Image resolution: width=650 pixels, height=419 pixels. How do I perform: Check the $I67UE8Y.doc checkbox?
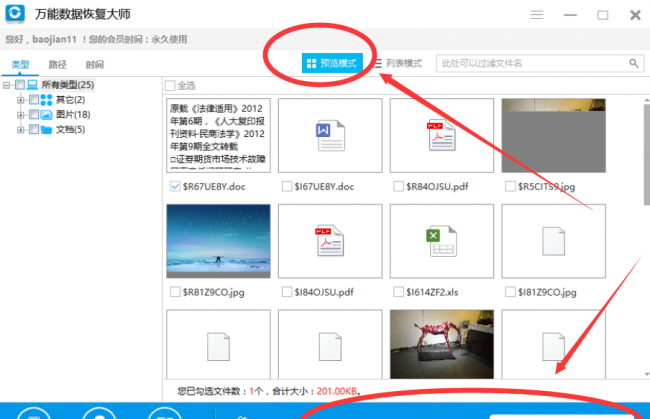coord(286,186)
